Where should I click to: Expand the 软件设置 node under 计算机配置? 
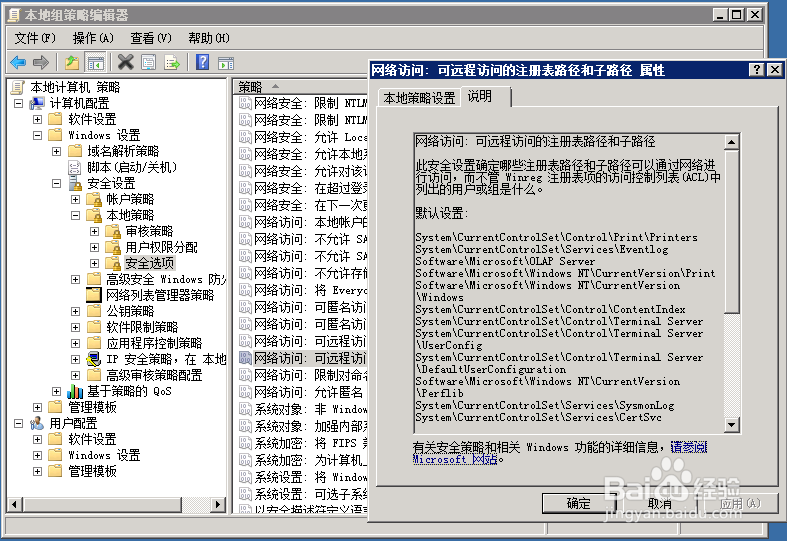38,119
